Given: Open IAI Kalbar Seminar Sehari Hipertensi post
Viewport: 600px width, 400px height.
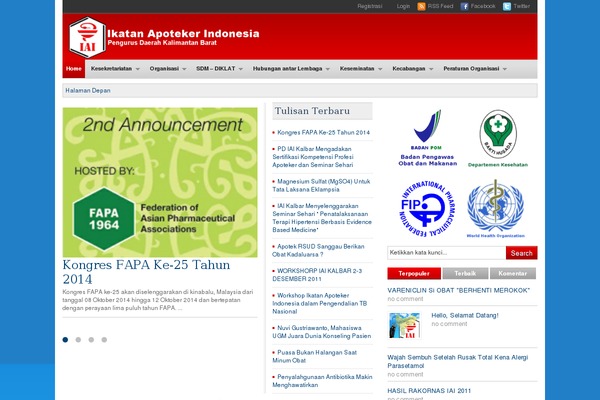Looking at the screenshot, I should (322, 218).
